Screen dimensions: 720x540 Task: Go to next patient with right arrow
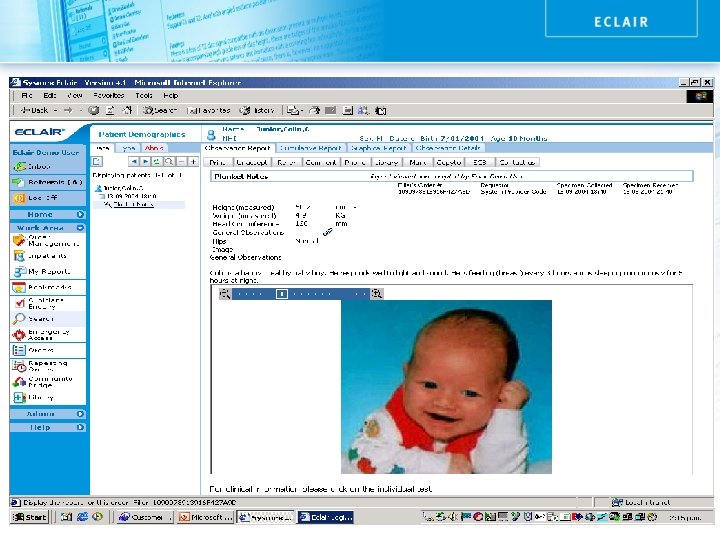tap(145, 162)
